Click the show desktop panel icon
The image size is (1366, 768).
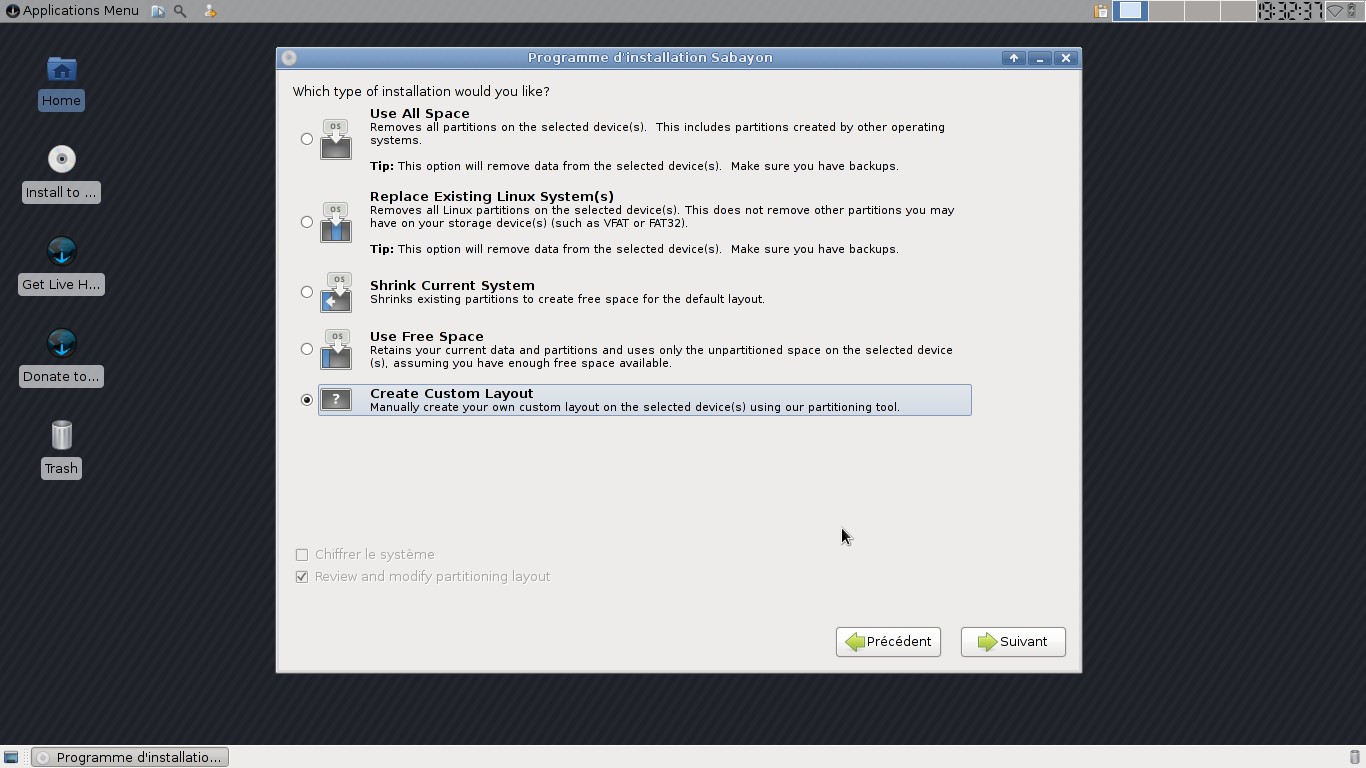click(x=158, y=11)
